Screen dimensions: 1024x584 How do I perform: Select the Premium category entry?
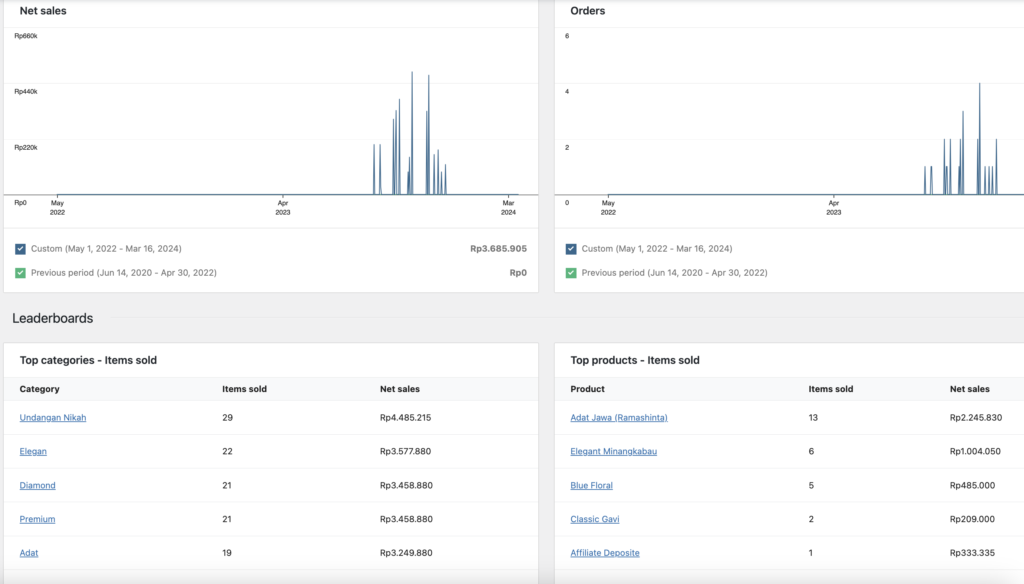(37, 519)
